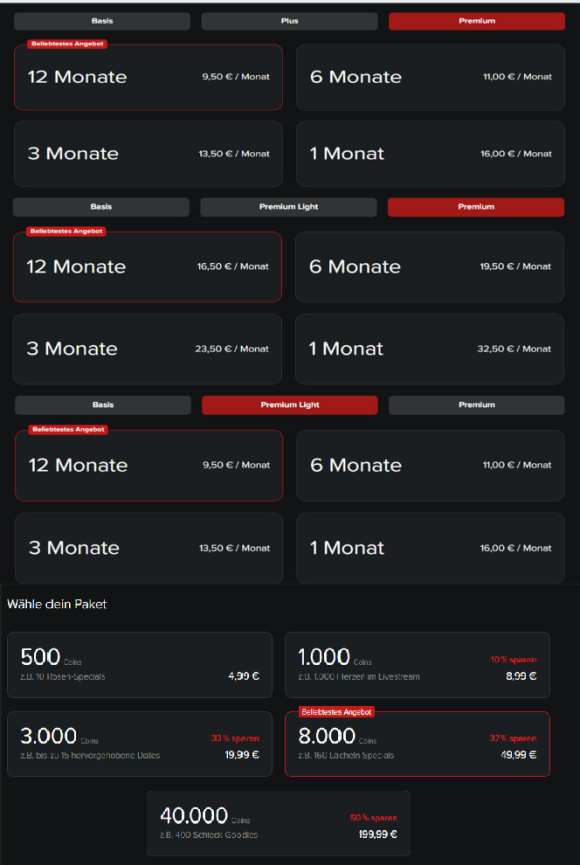Viewport: 580px width, 865px height.
Task: Select the 1 Monat 32,50 € plan
Action: (x=429, y=349)
